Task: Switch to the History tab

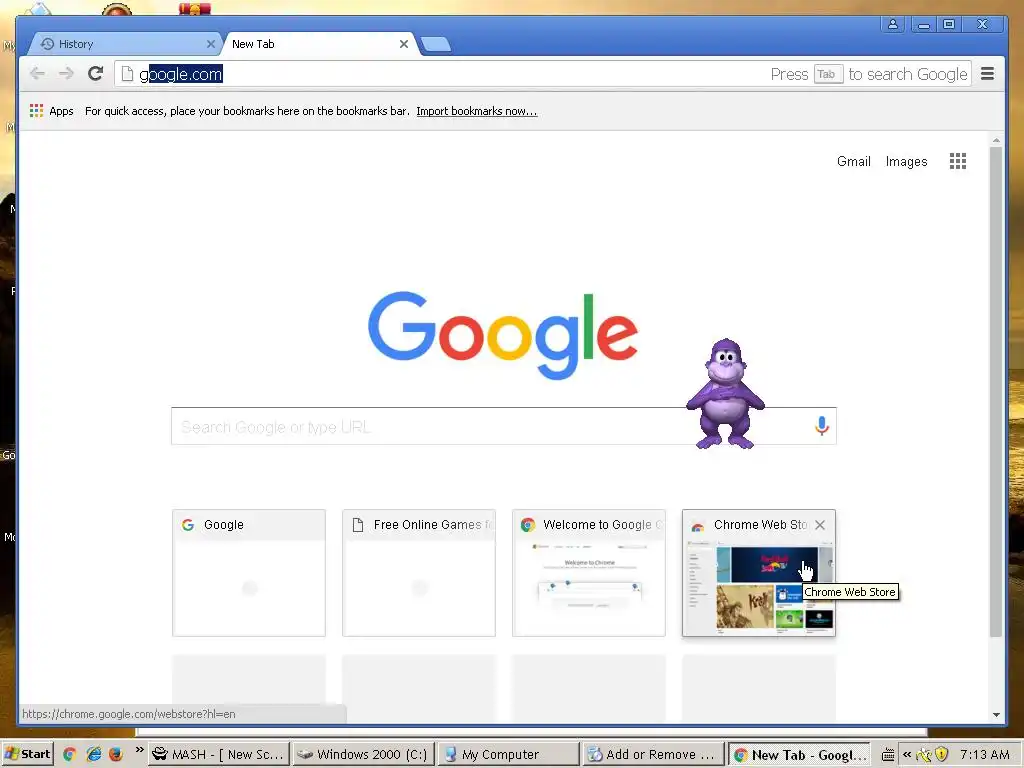Action: 124,44
